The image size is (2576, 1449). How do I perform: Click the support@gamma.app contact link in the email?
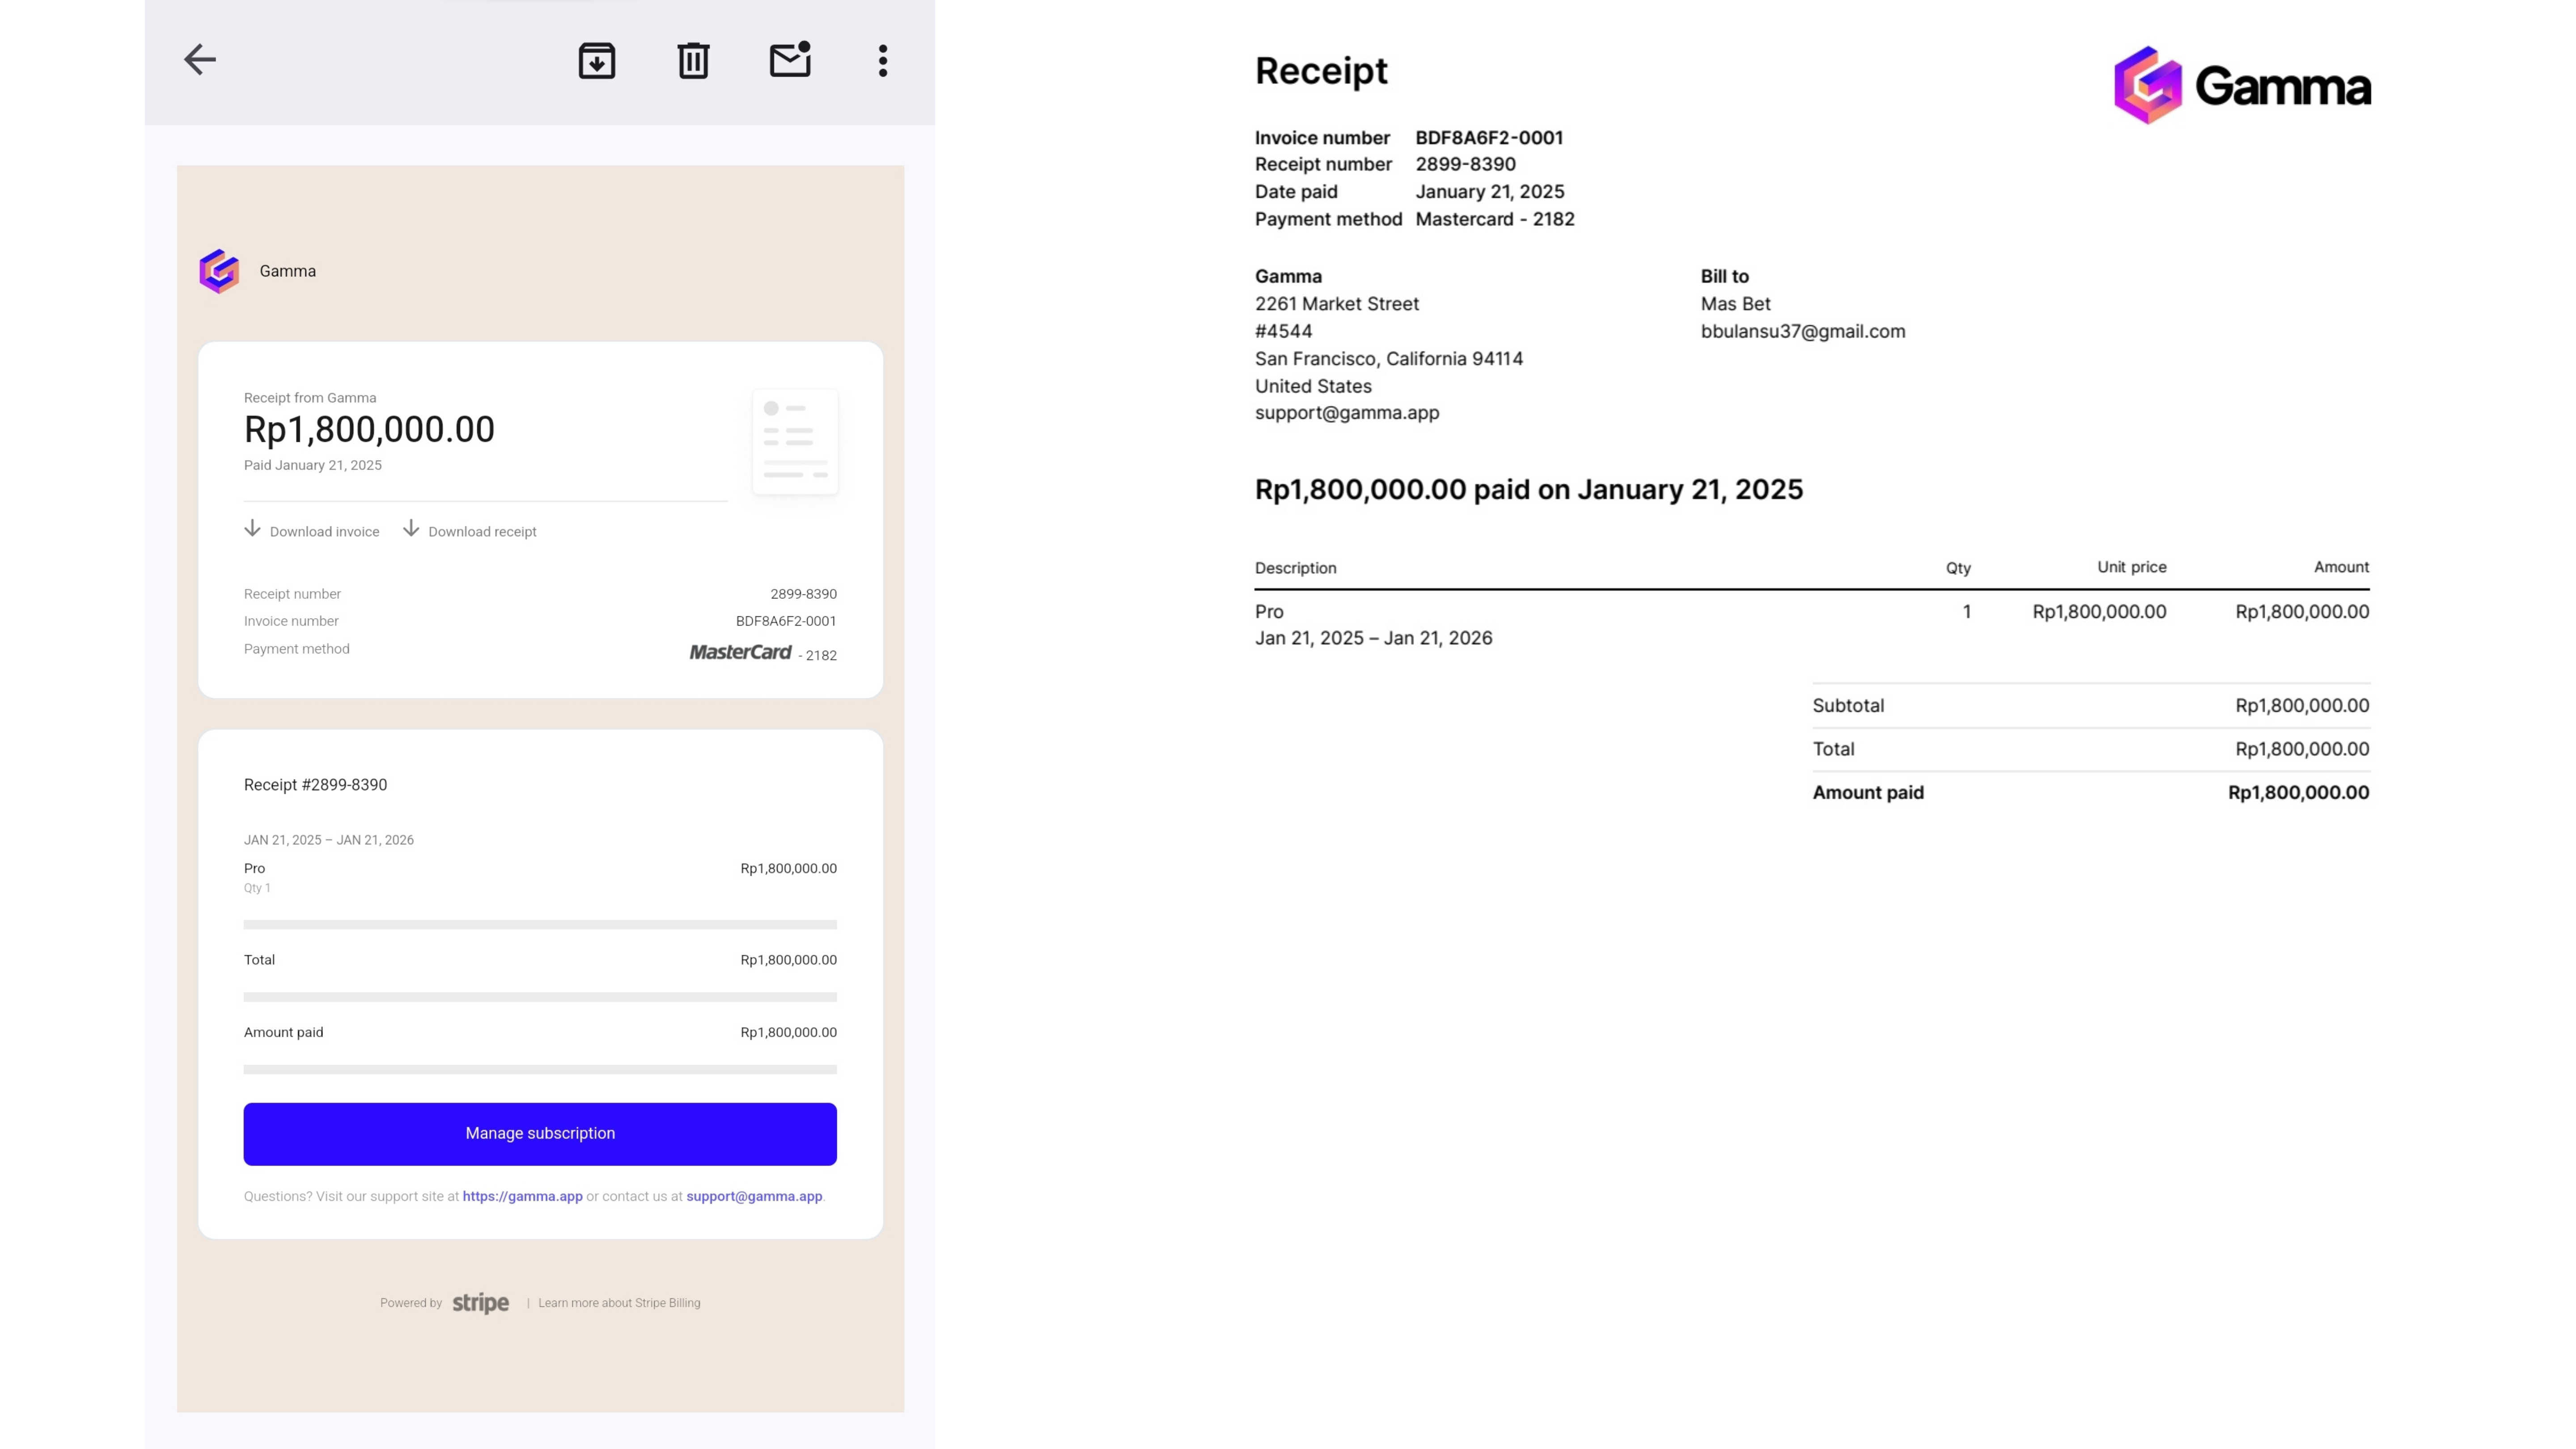click(x=754, y=1196)
